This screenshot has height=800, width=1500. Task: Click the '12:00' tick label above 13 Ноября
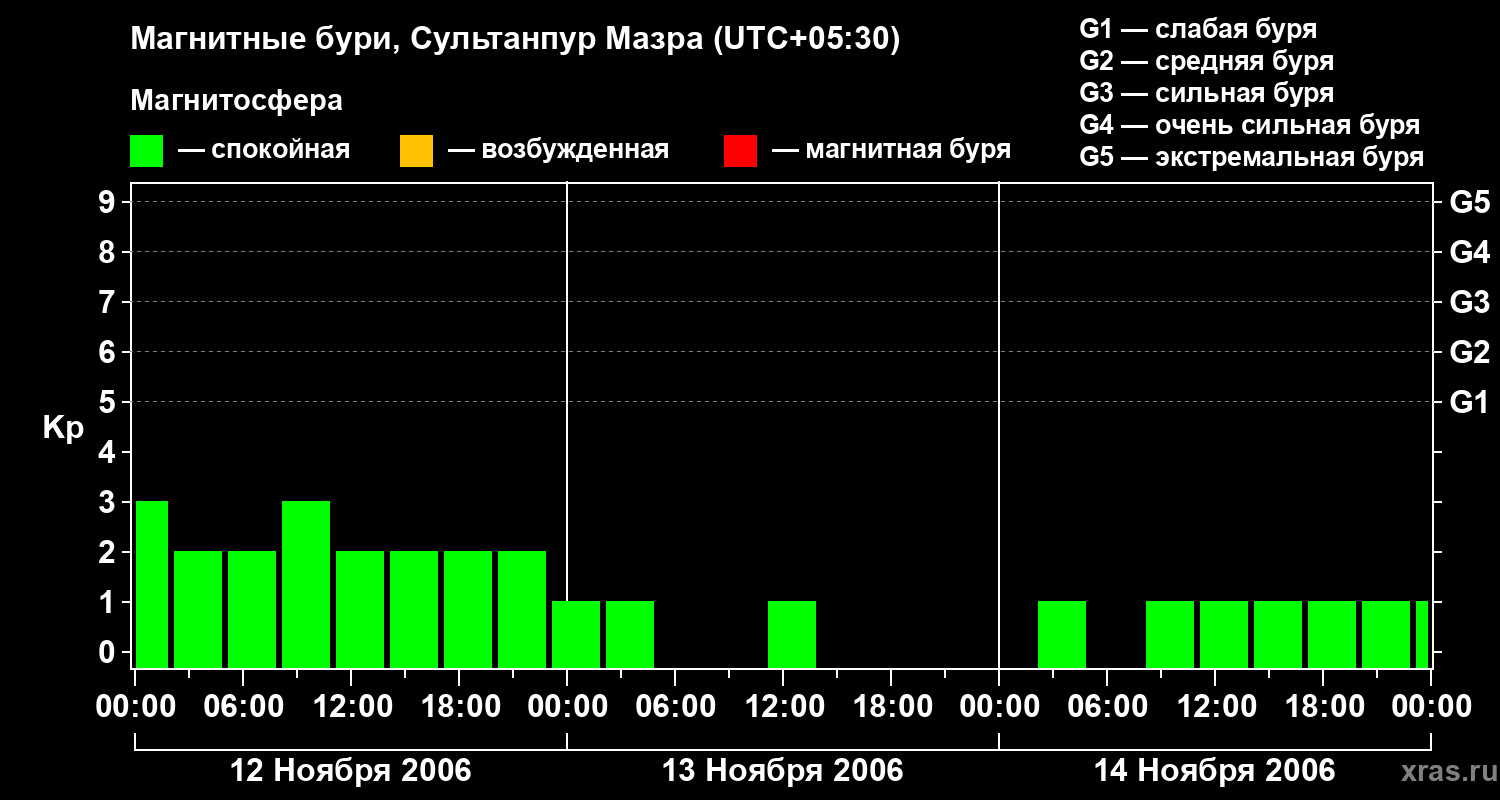coord(783,707)
